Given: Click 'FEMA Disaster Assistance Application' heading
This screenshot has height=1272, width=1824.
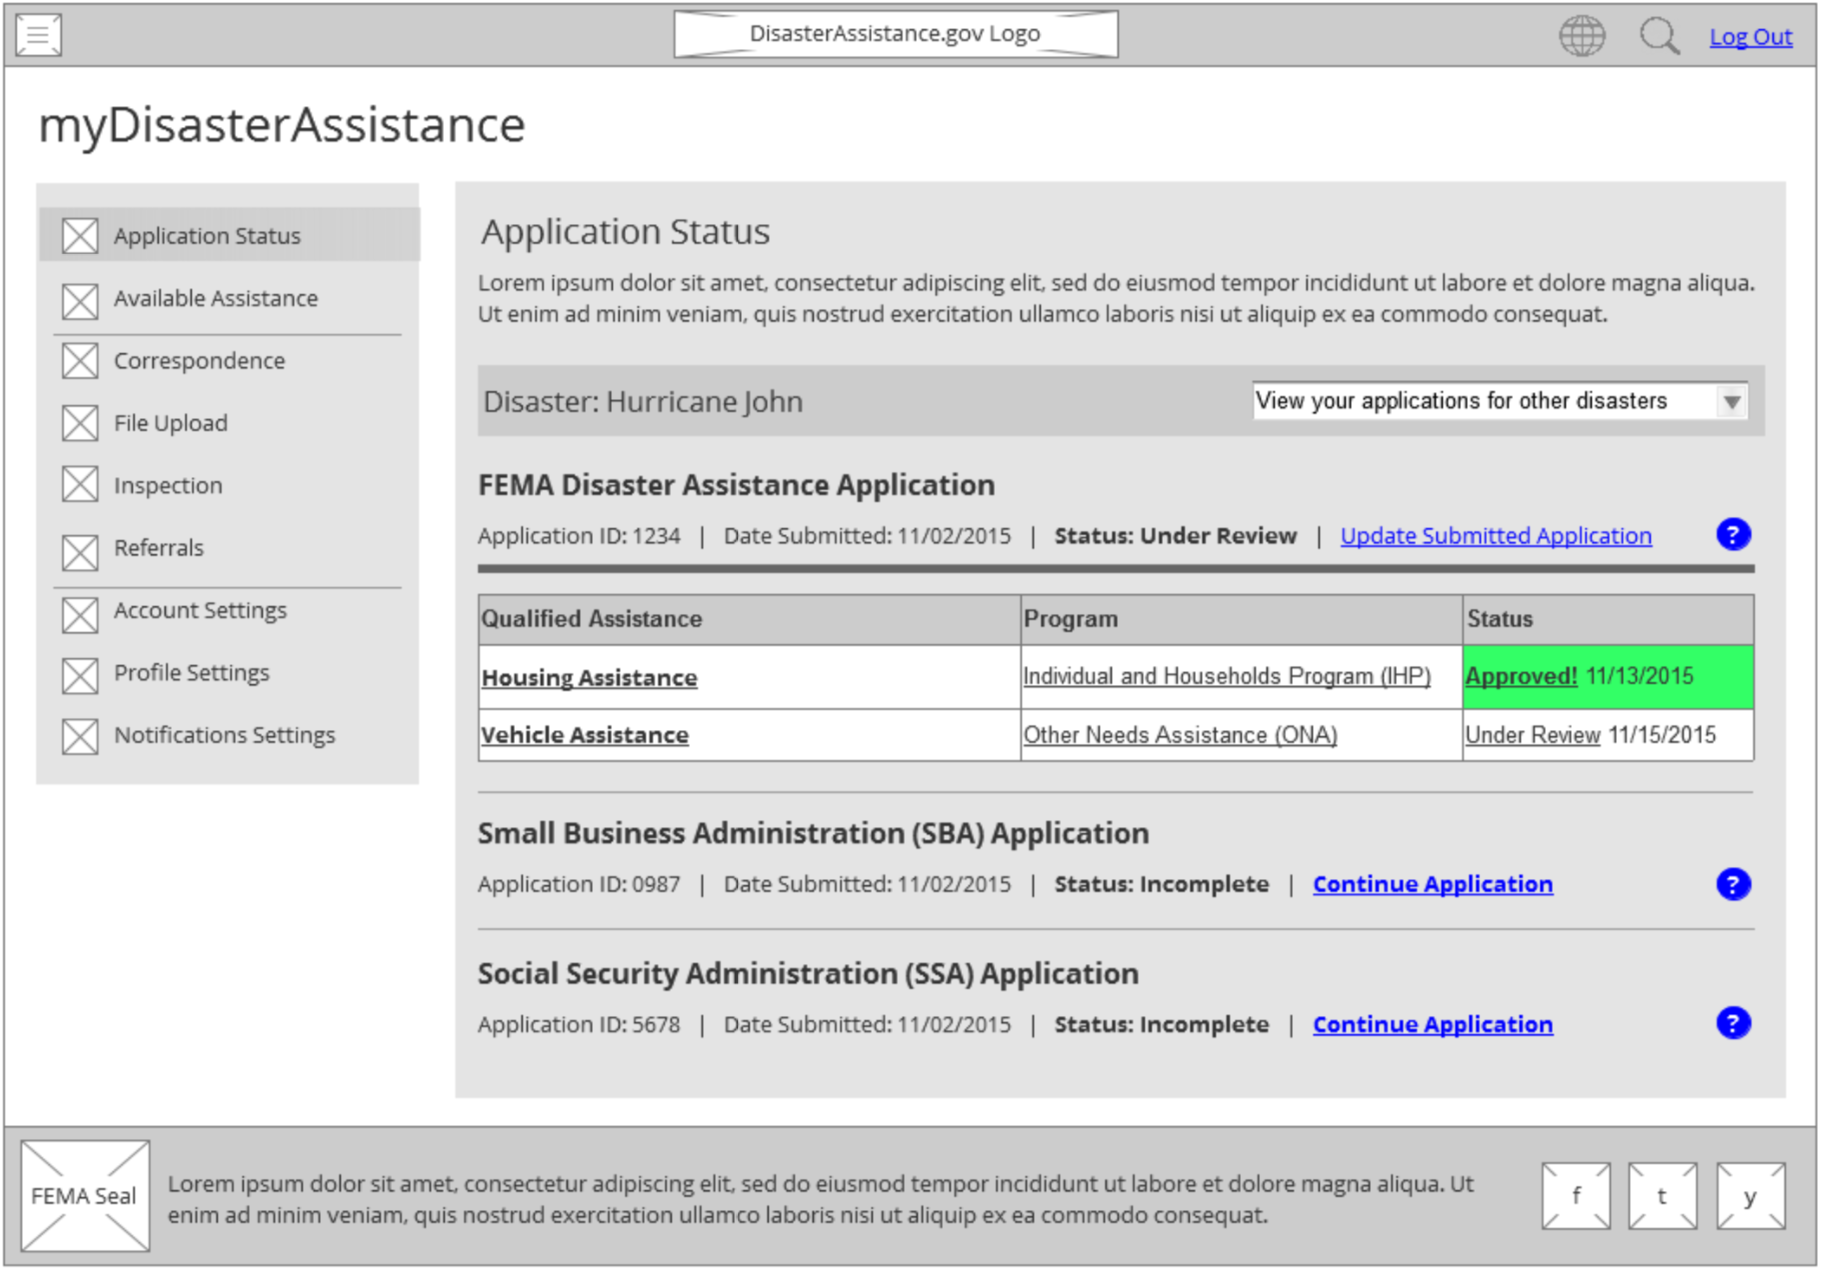Looking at the screenshot, I should (736, 485).
